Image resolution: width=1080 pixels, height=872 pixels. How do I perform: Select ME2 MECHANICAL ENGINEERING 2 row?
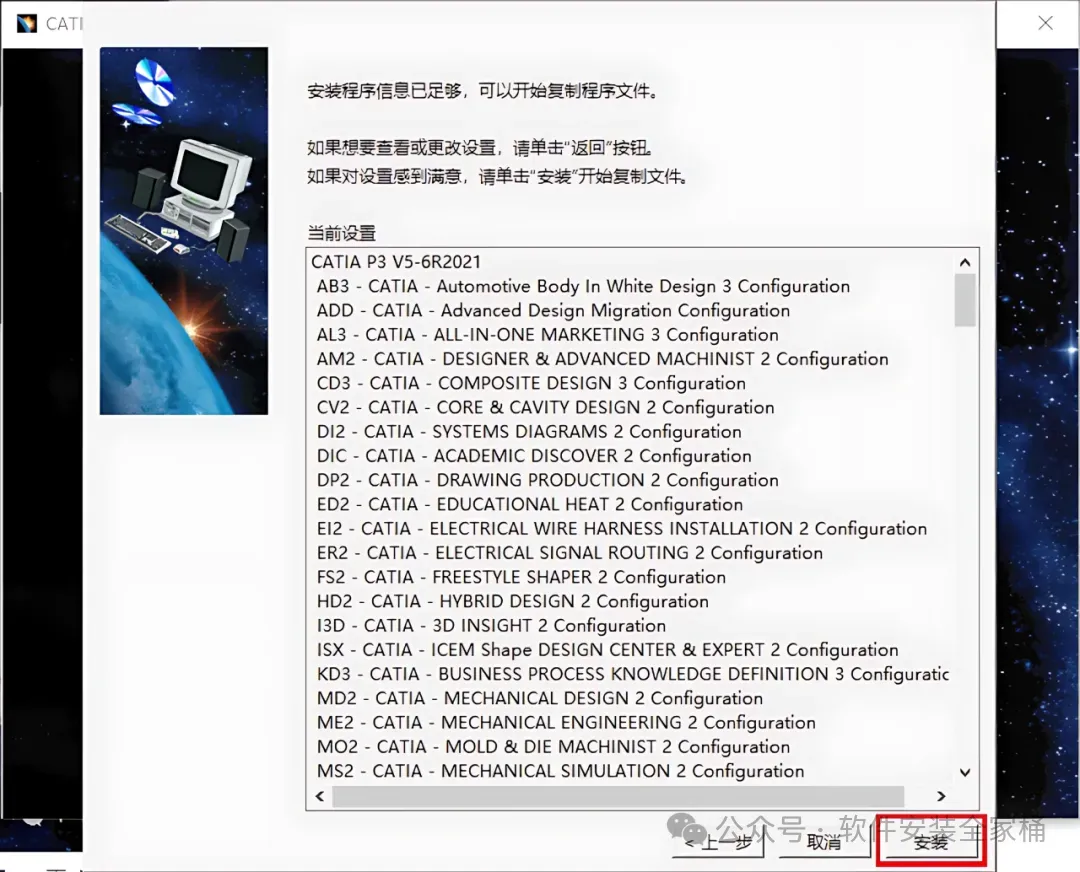[x=566, y=723]
